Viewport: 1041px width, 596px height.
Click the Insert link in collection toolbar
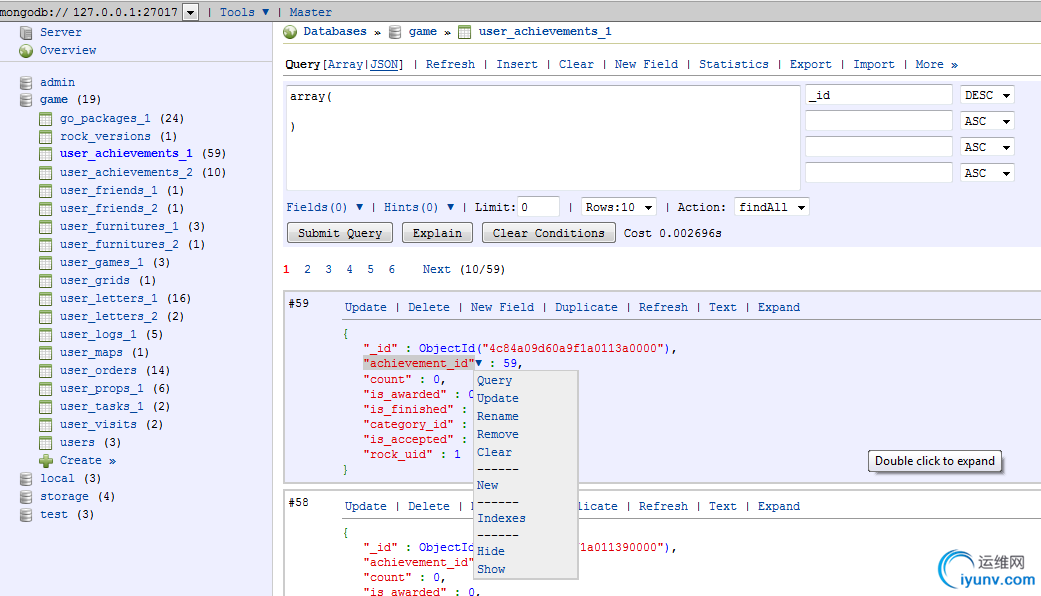pos(517,64)
